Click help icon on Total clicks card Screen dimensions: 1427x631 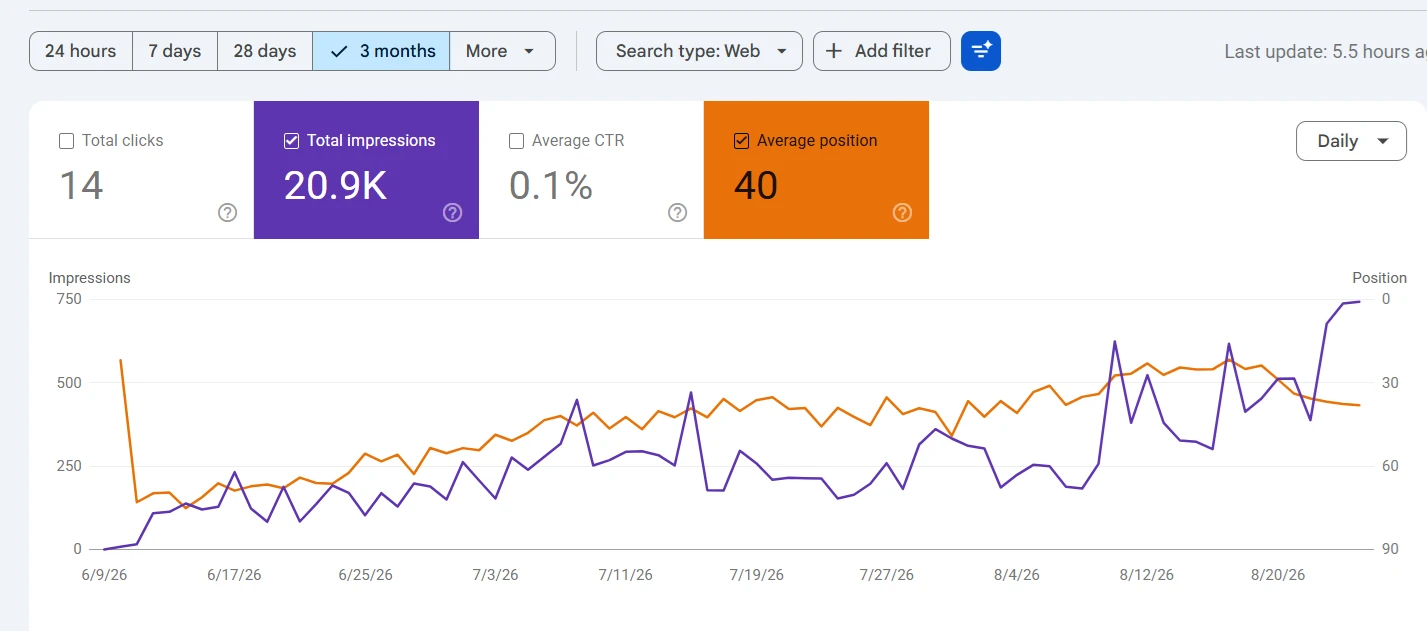[x=228, y=212]
